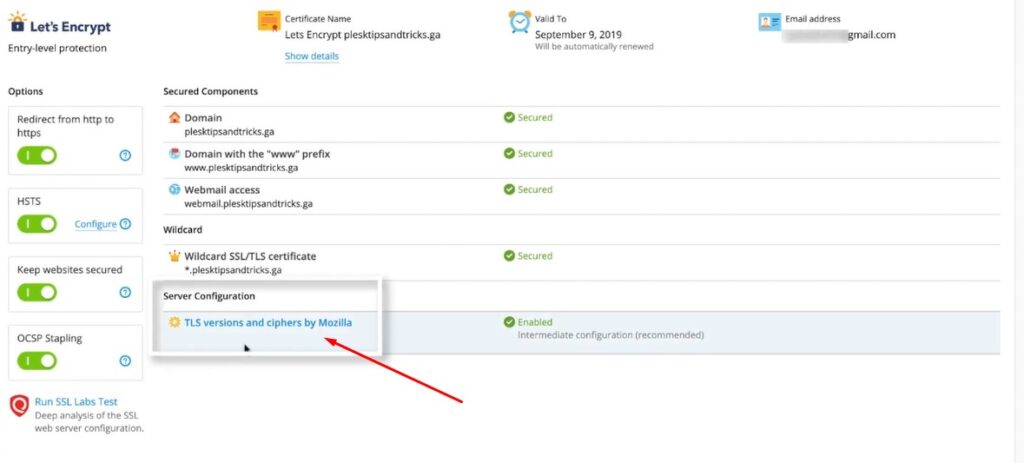Image resolution: width=1024 pixels, height=463 pixels.
Task: Click the Wildcard section heading
Action: 183,230
